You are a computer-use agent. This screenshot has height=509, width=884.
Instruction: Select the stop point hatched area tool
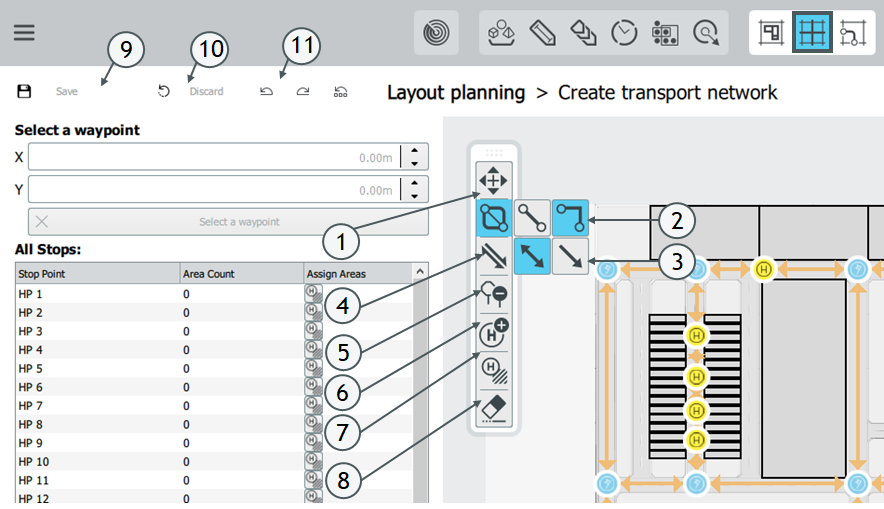[494, 371]
